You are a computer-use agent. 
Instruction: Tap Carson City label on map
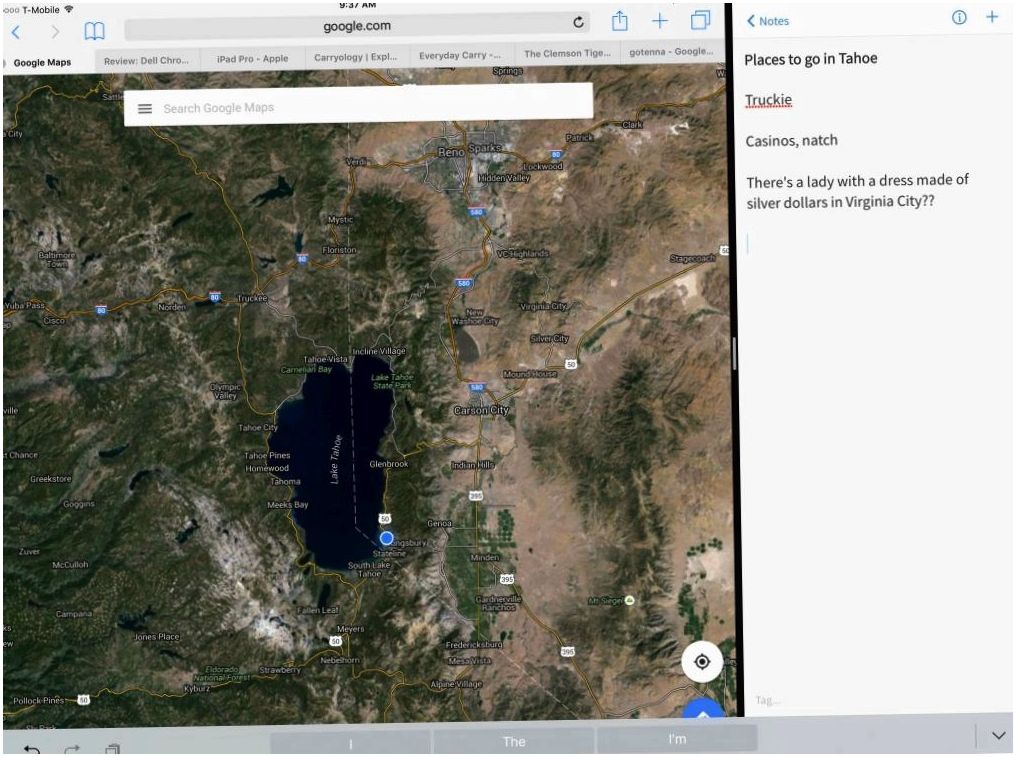[x=481, y=410]
